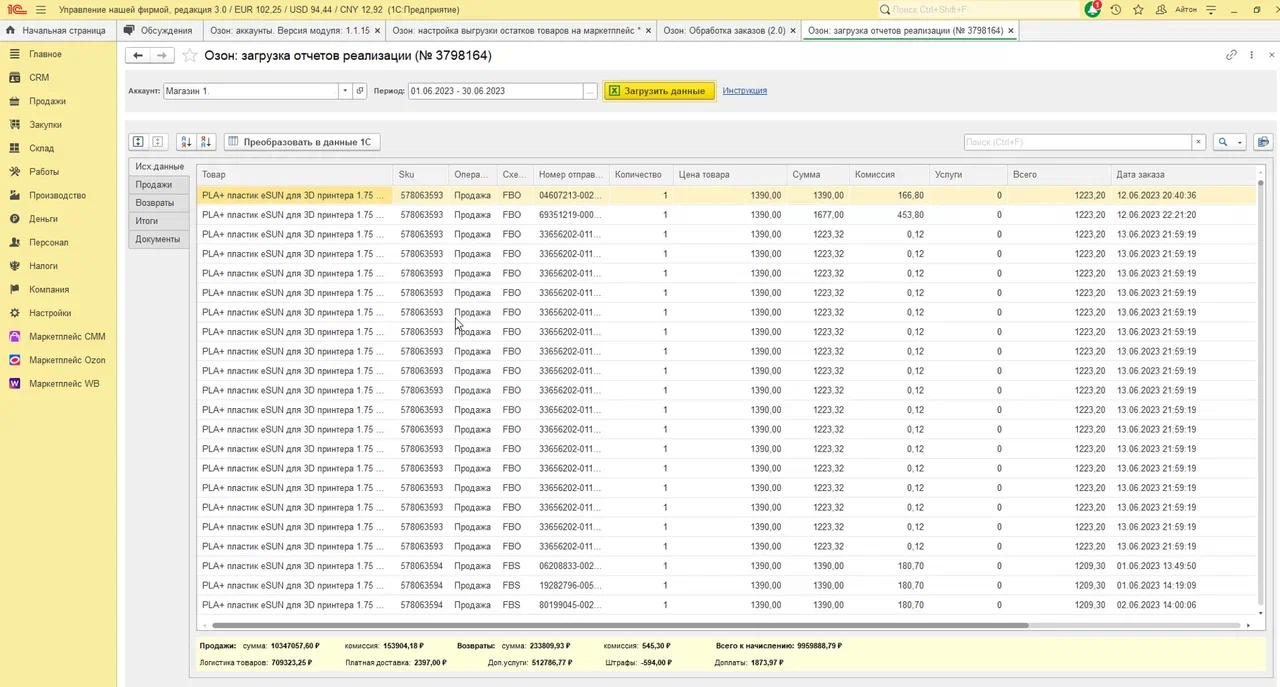Screen dimensions: 1280x687
Task: Open Маркетплейс Ozon in the sidebar
Action: click(66, 360)
